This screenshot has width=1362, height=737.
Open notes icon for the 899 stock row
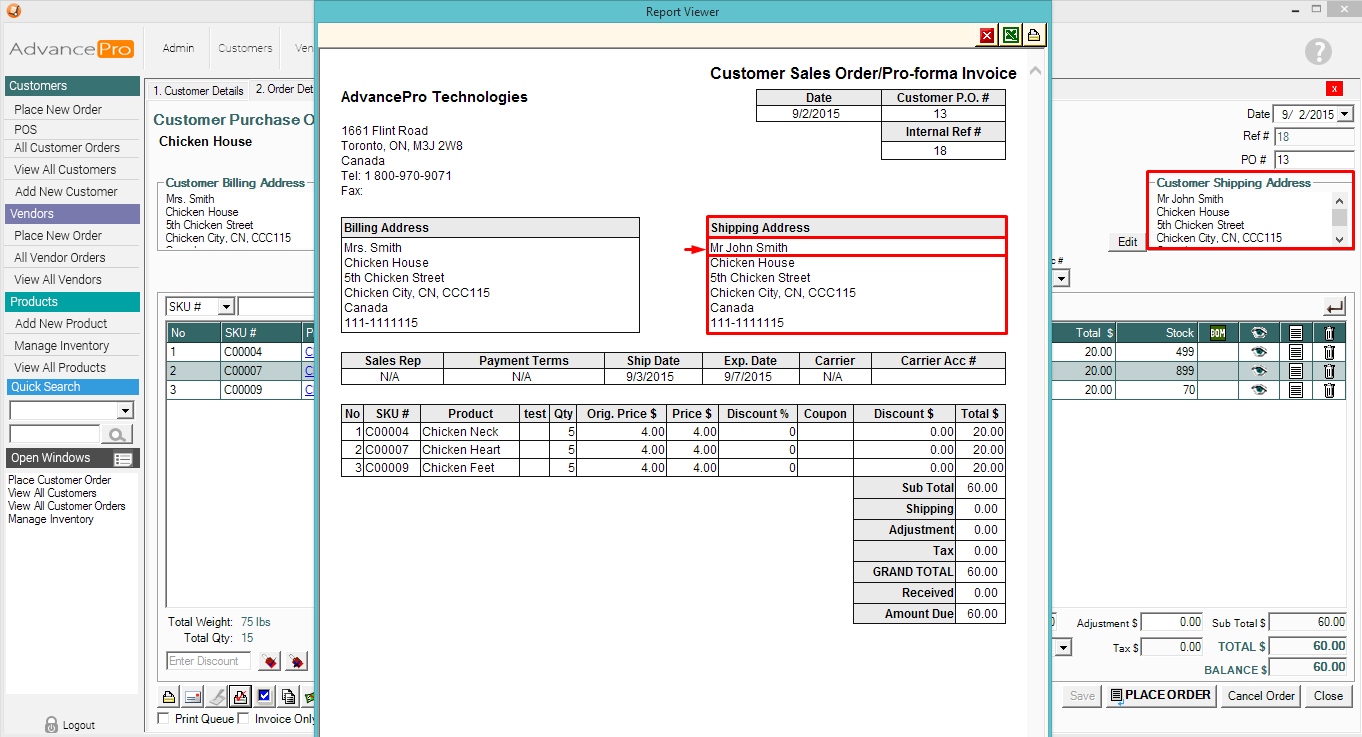(x=1295, y=370)
